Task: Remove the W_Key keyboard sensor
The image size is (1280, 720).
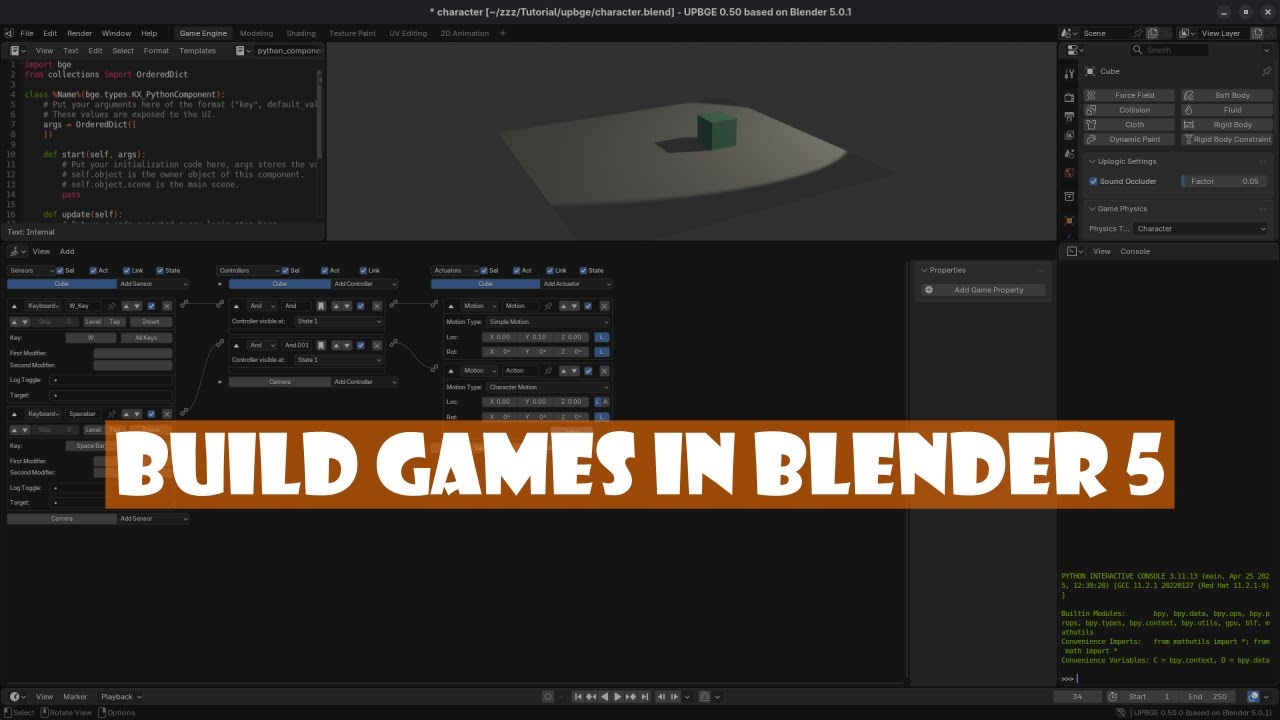Action: point(167,306)
